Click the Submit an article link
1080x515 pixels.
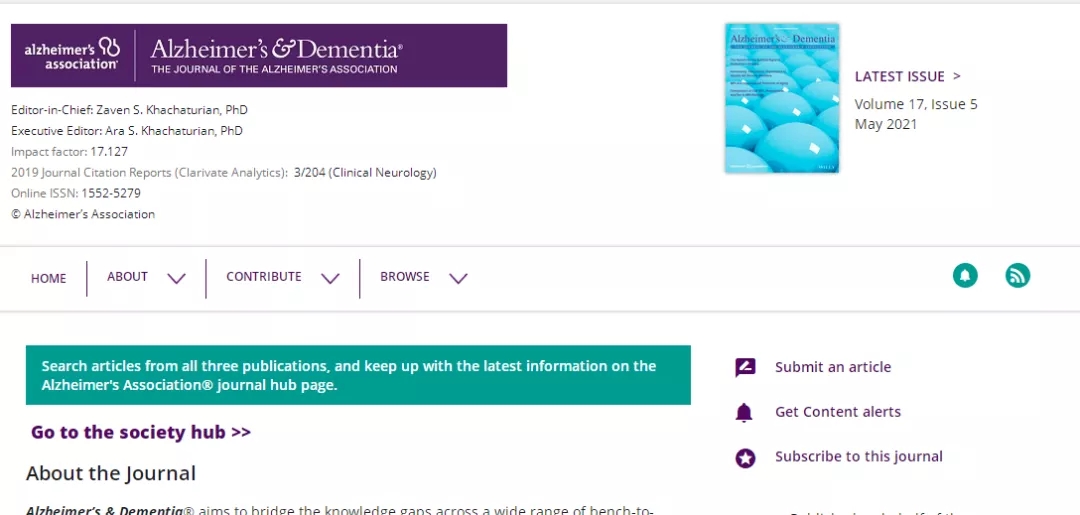(x=832, y=367)
